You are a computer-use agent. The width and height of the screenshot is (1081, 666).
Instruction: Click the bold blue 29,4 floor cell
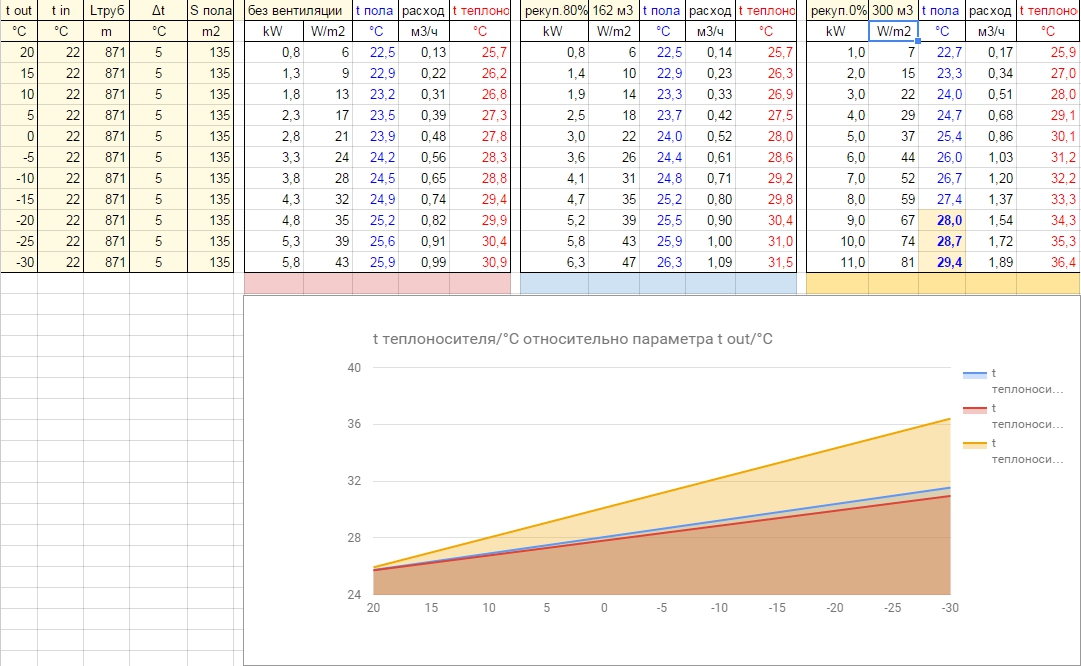coord(942,262)
